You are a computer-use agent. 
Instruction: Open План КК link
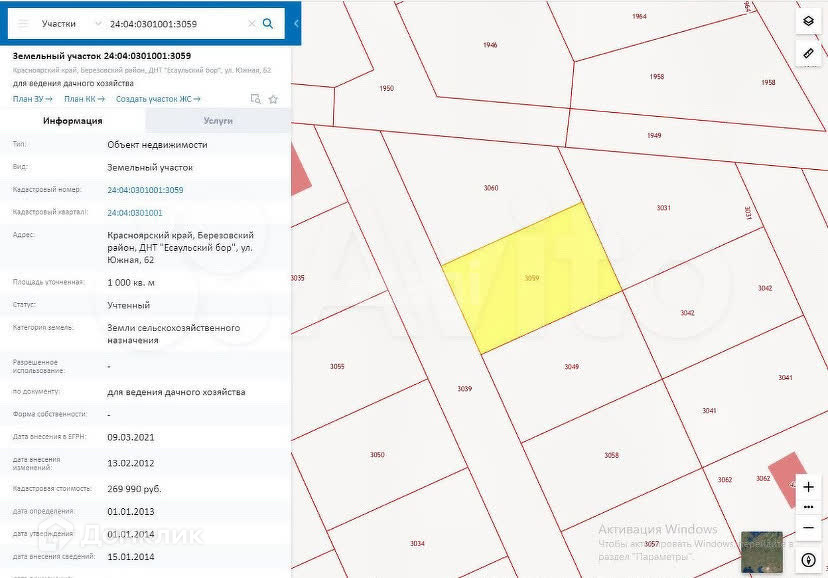click(84, 99)
